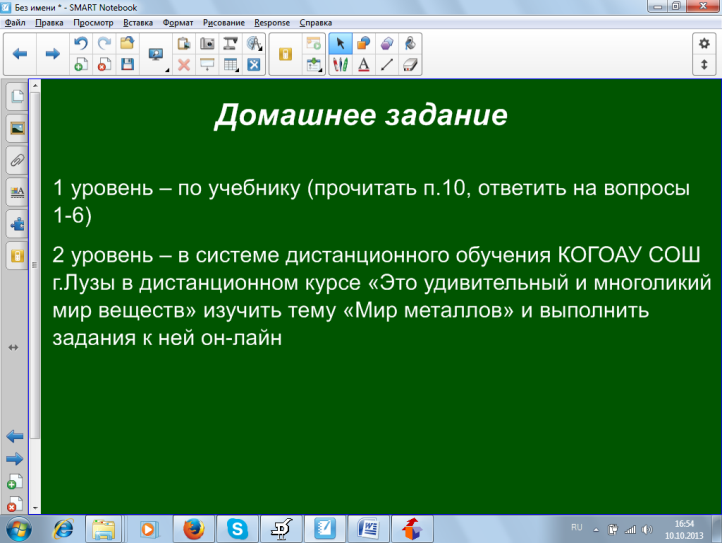
Task: Open the Windows Start menu
Action: tap(18, 529)
